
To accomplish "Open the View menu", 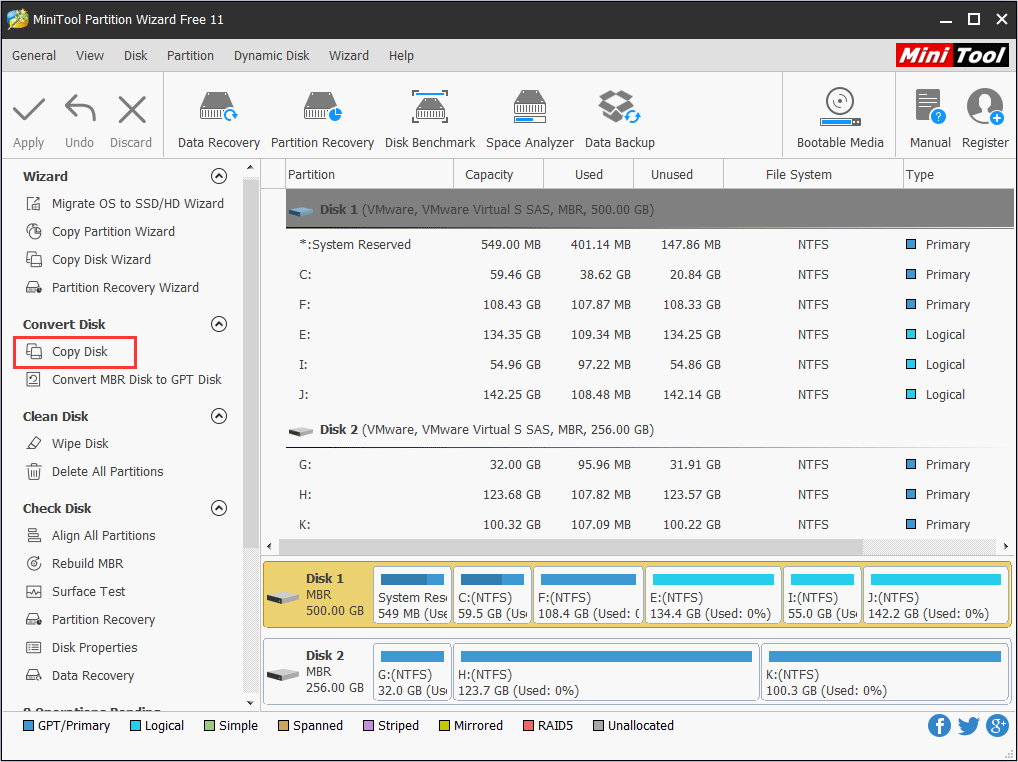I will pyautogui.click(x=90, y=56).
